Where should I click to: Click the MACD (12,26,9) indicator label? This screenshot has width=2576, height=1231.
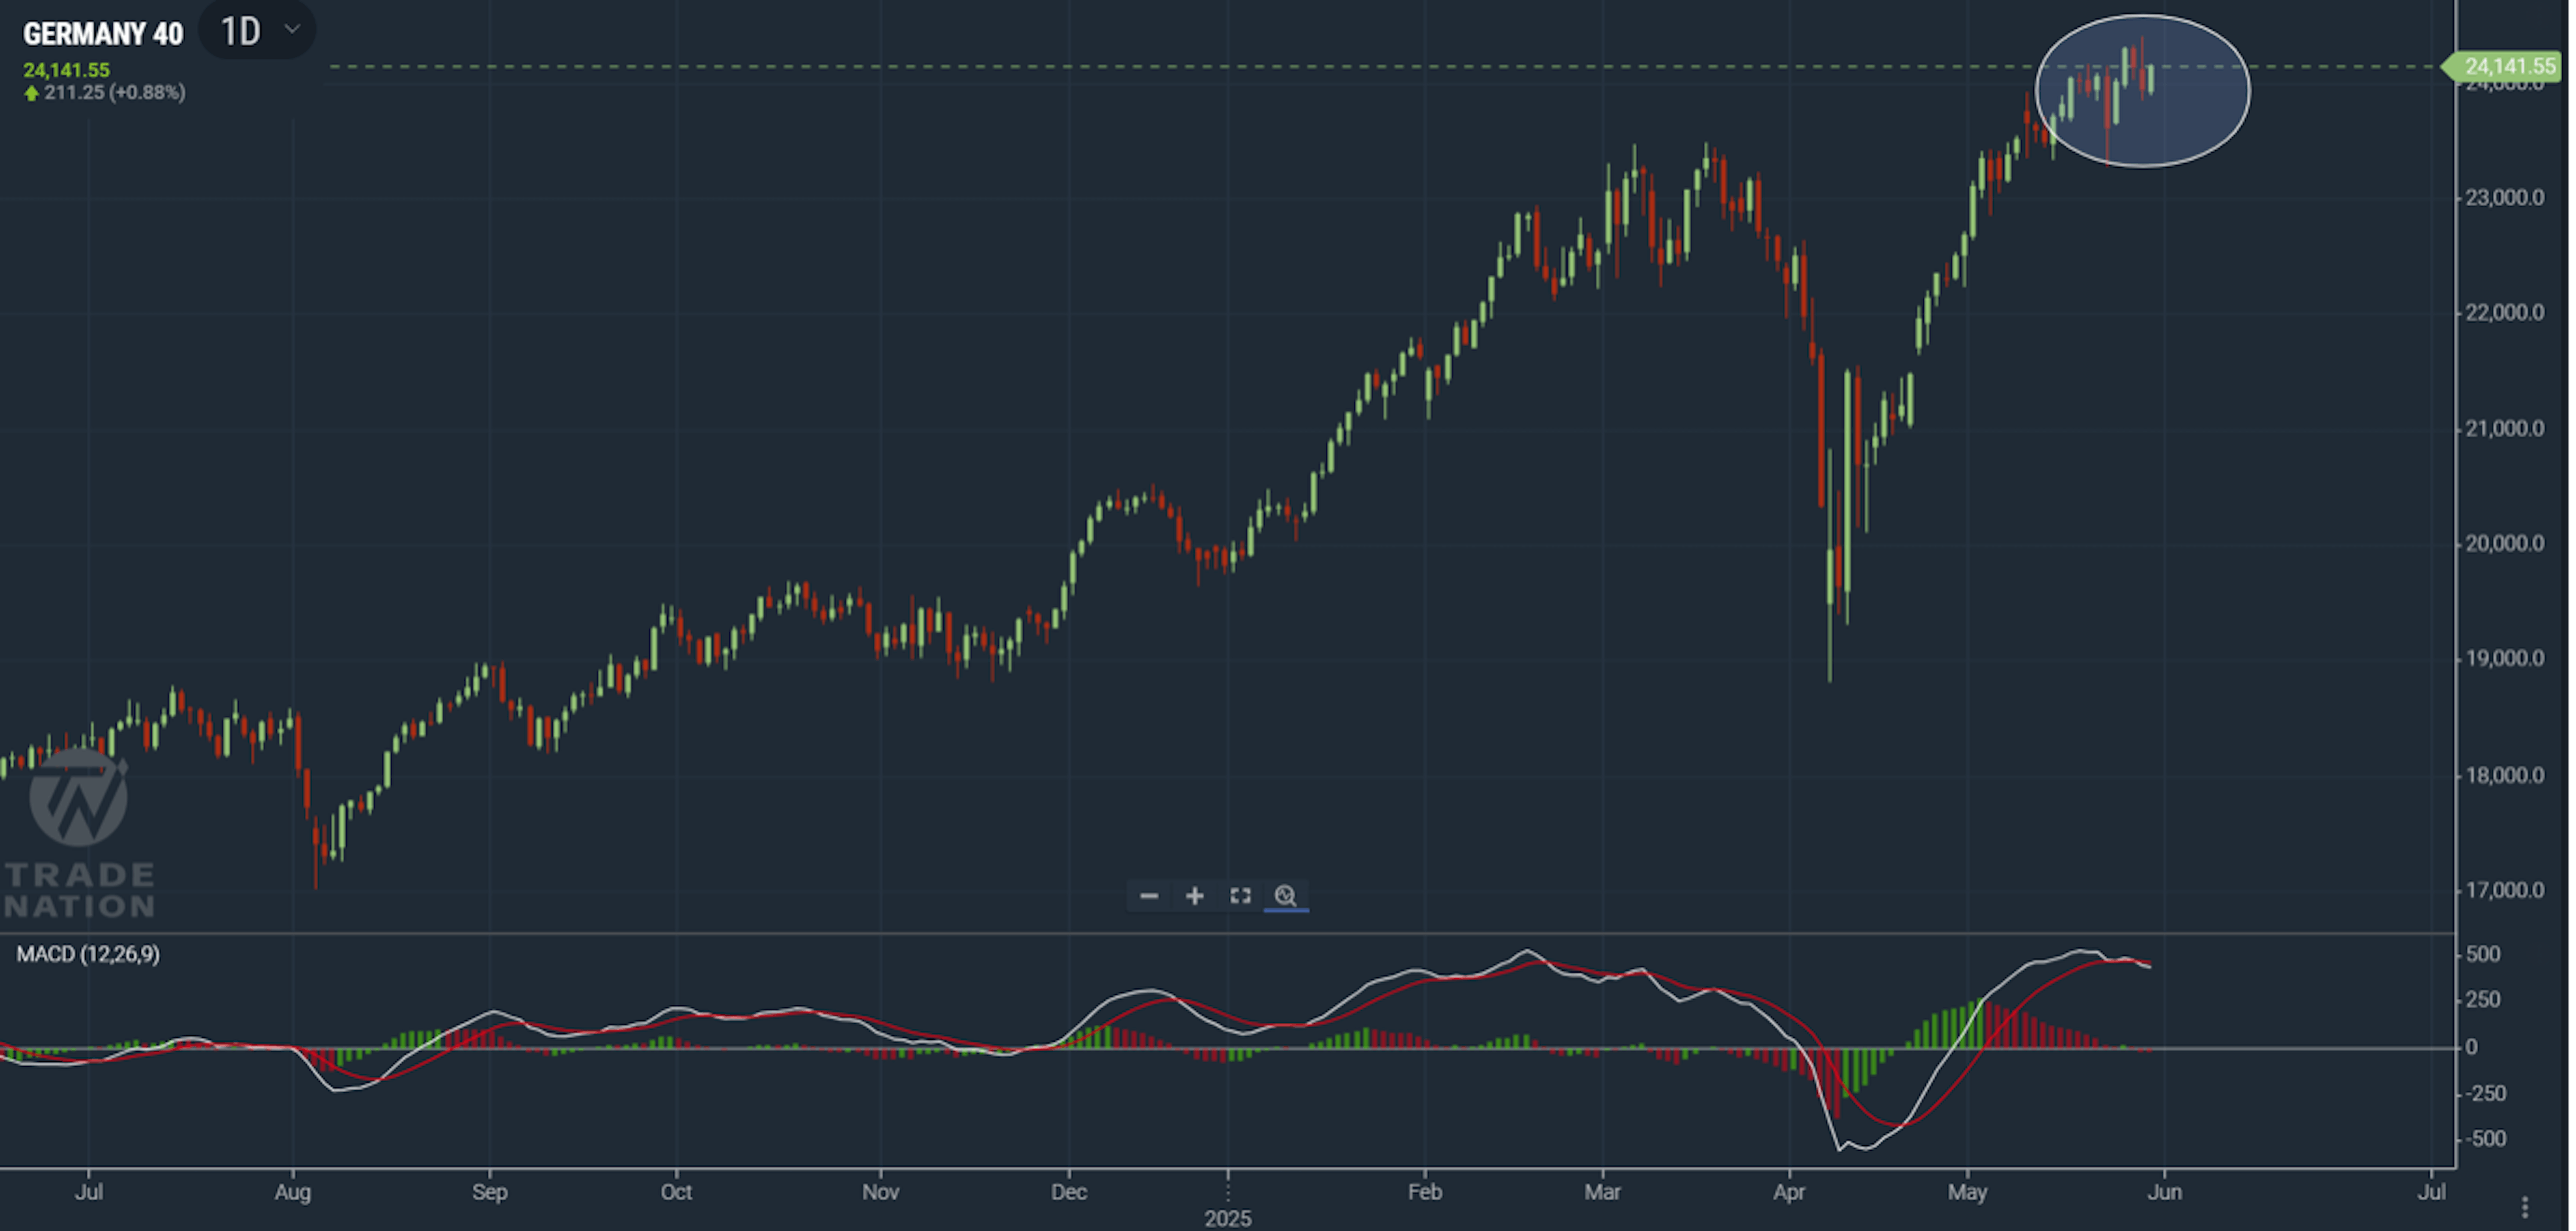click(88, 954)
